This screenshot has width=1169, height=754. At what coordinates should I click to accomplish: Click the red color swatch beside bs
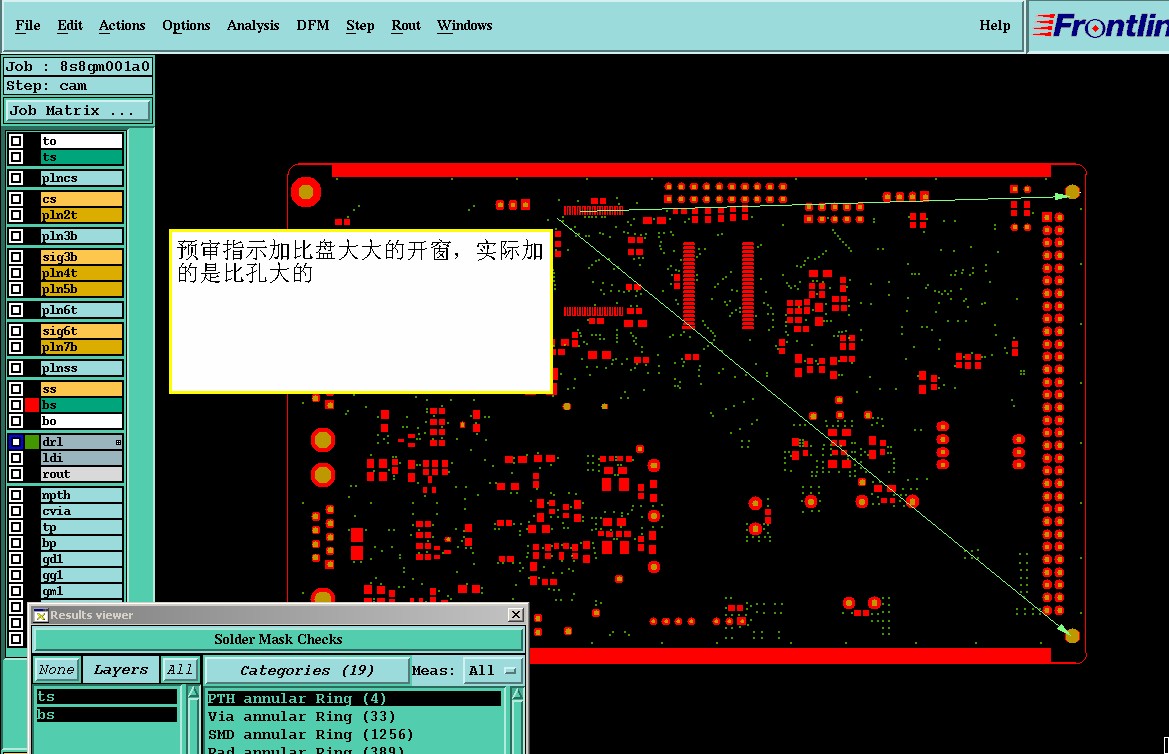pyautogui.click(x=32, y=405)
